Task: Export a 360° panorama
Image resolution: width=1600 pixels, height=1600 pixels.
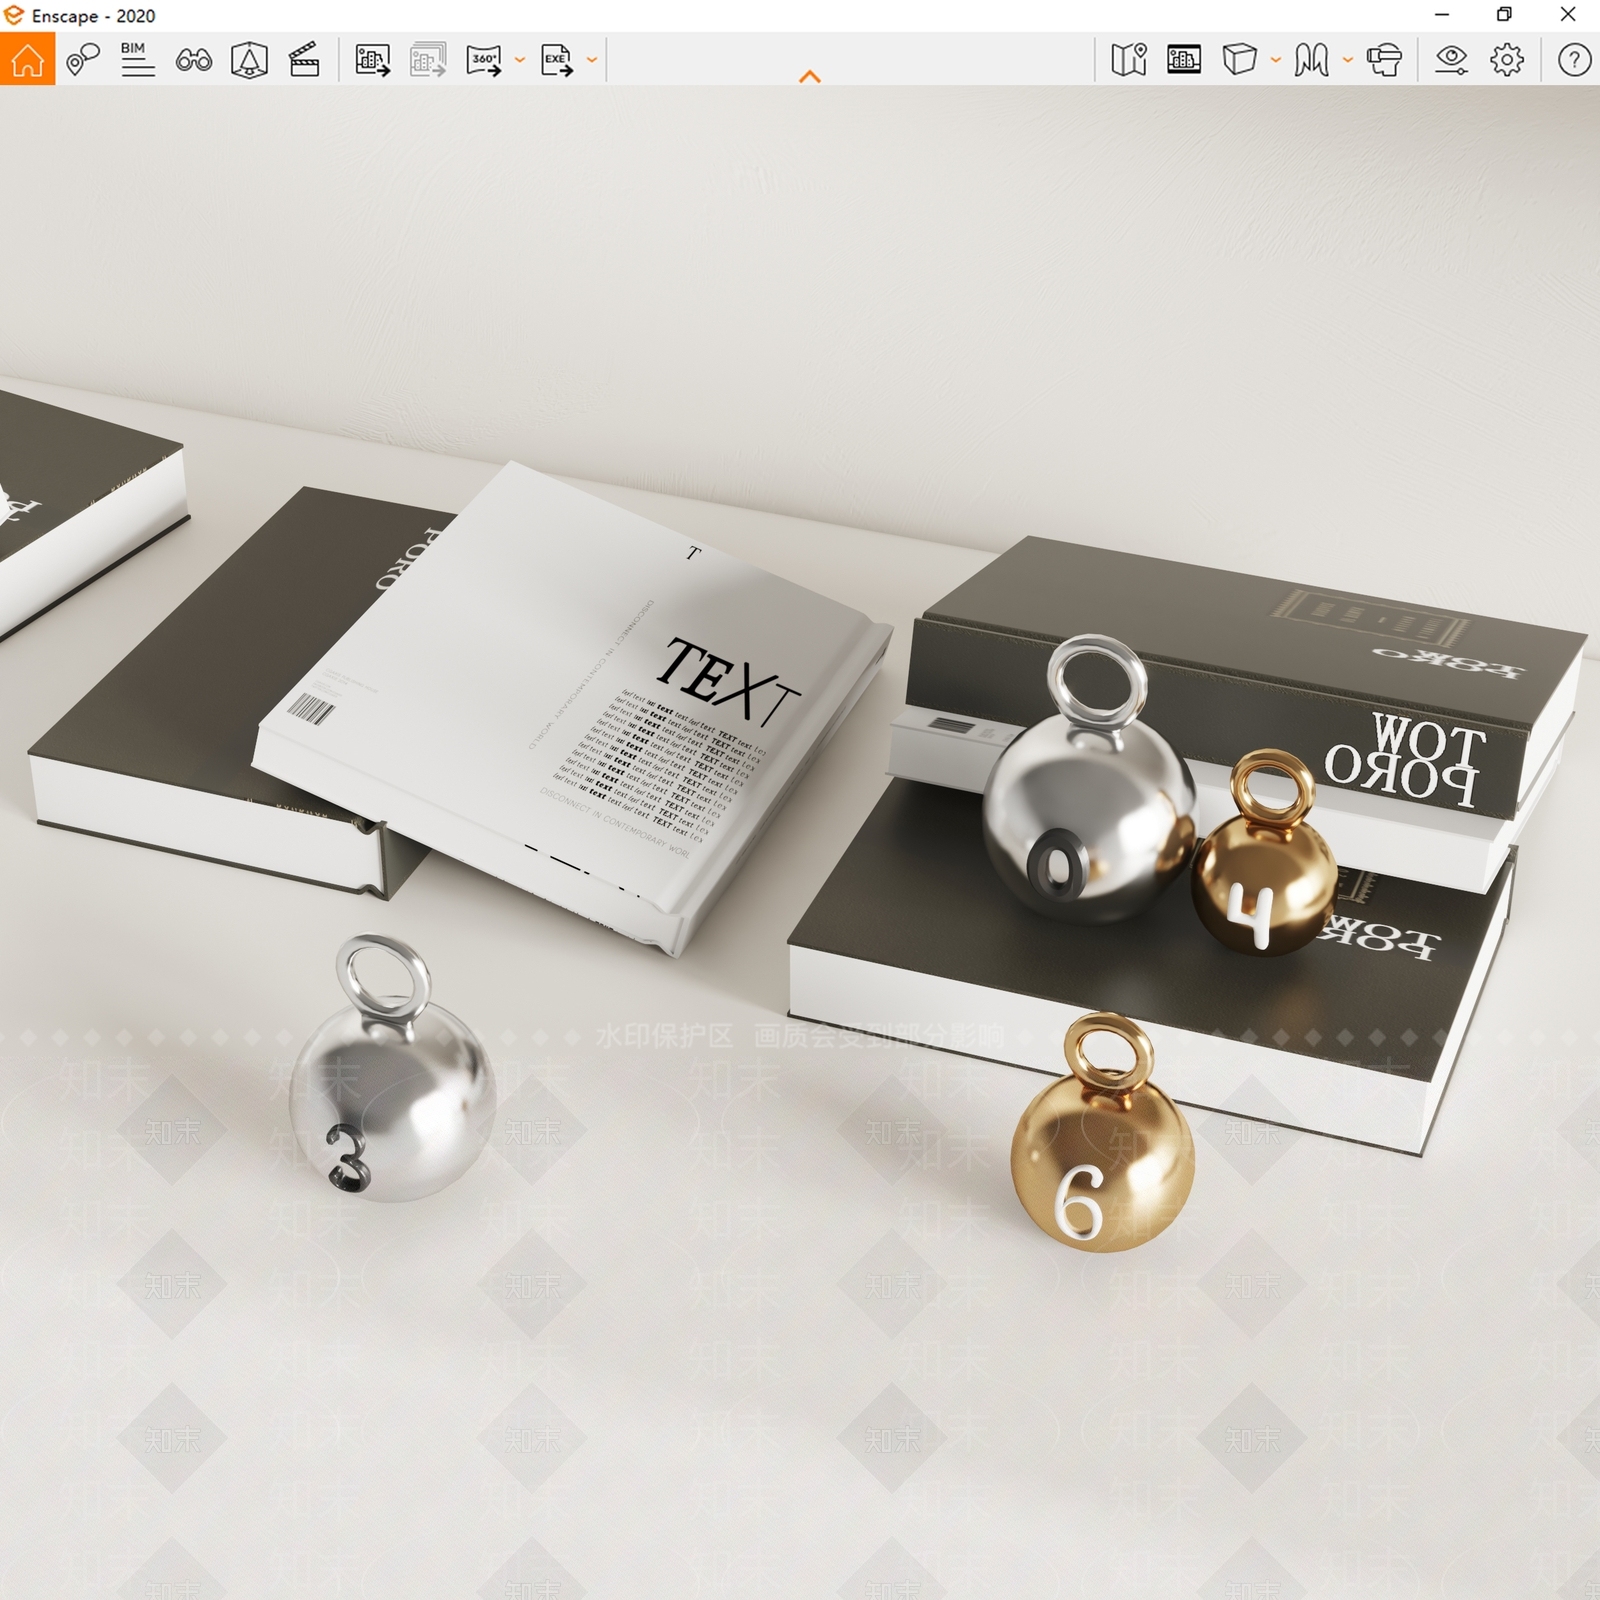Action: point(484,59)
